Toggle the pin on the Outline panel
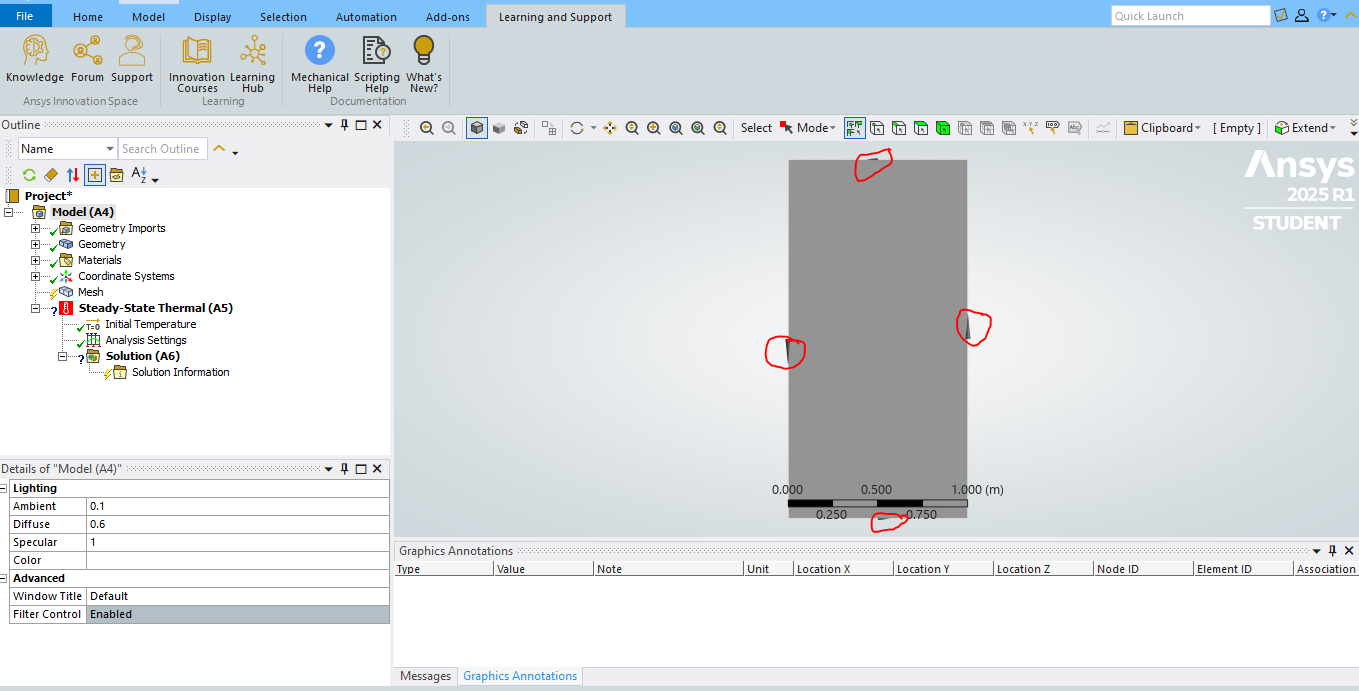Image resolution: width=1359 pixels, height=691 pixels. tap(344, 125)
